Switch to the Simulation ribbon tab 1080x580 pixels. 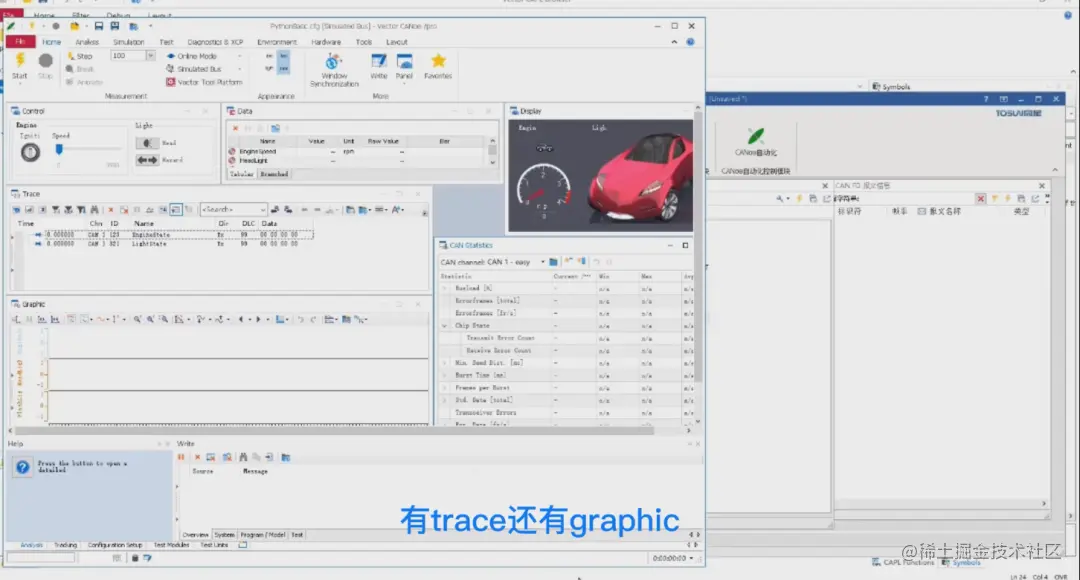[x=129, y=42]
